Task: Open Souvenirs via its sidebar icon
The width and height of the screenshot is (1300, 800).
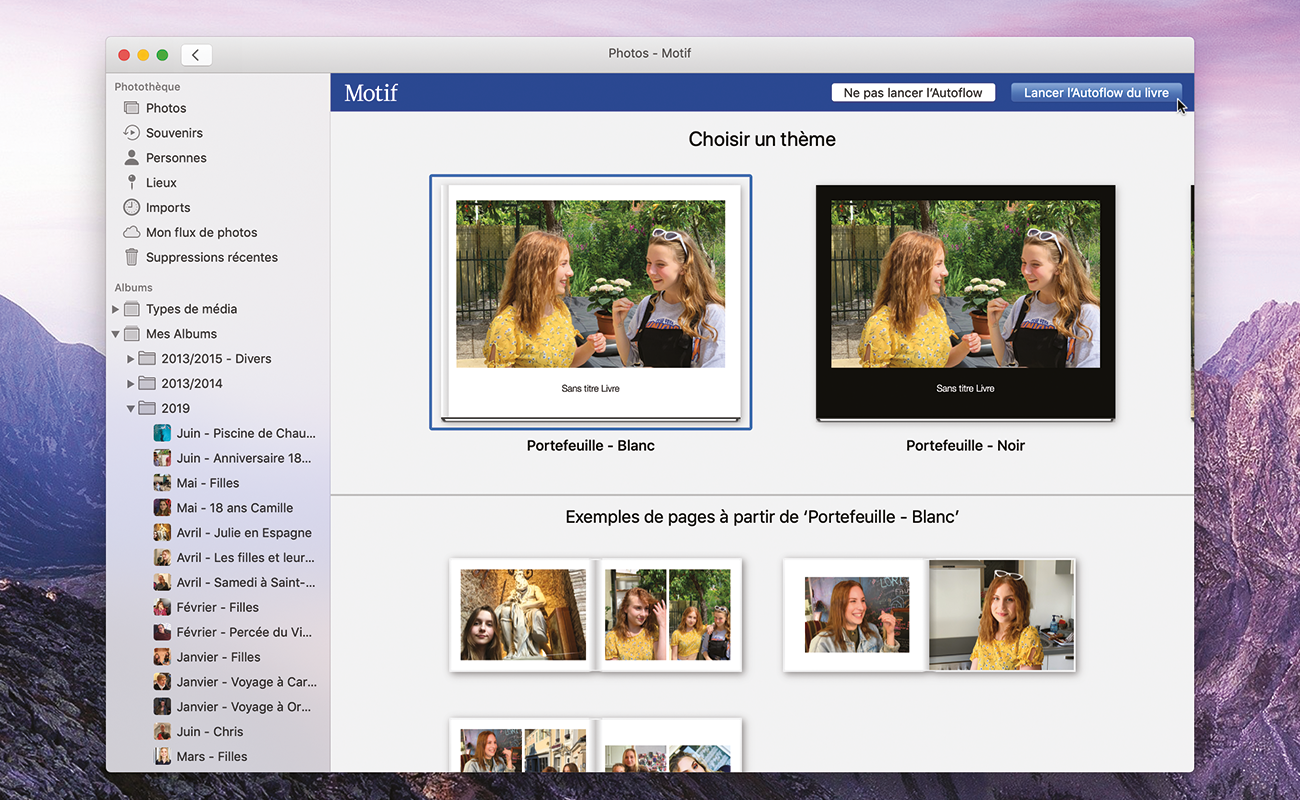Action: [131, 133]
